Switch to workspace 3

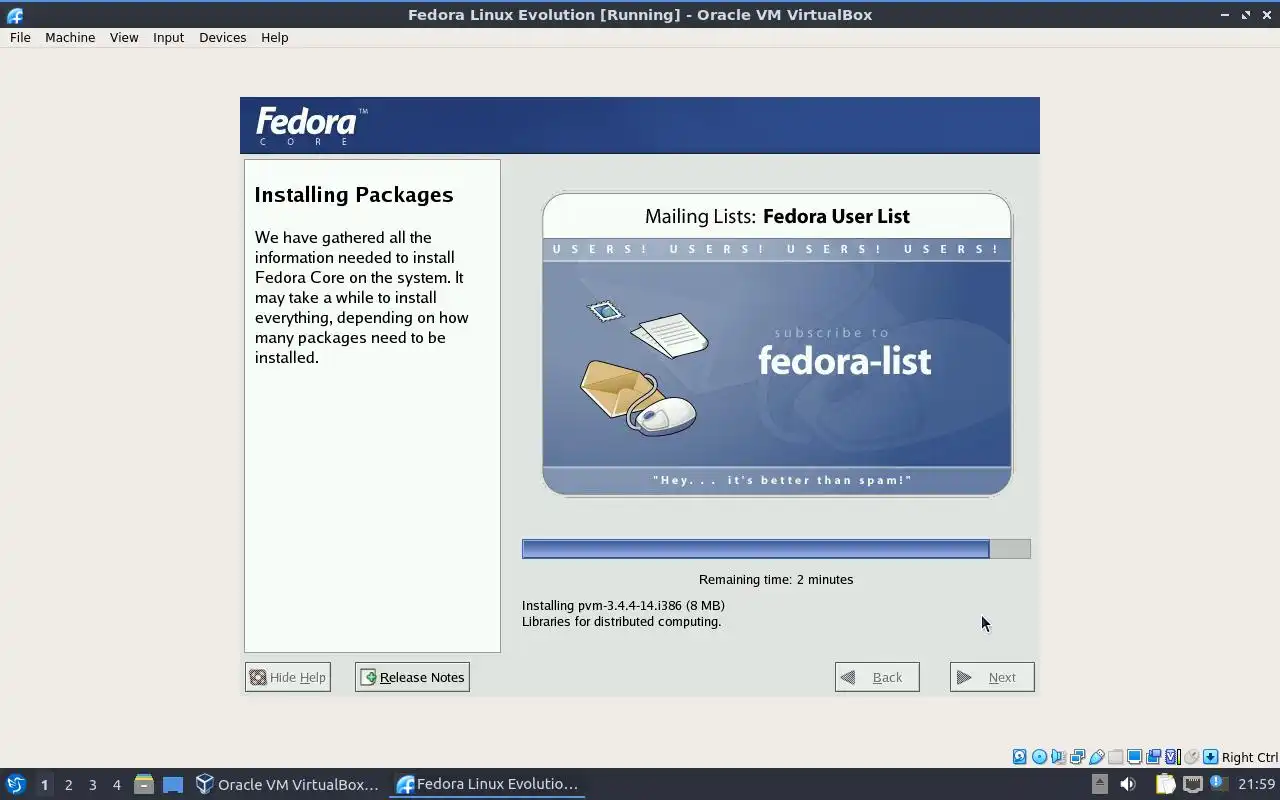pos(92,785)
